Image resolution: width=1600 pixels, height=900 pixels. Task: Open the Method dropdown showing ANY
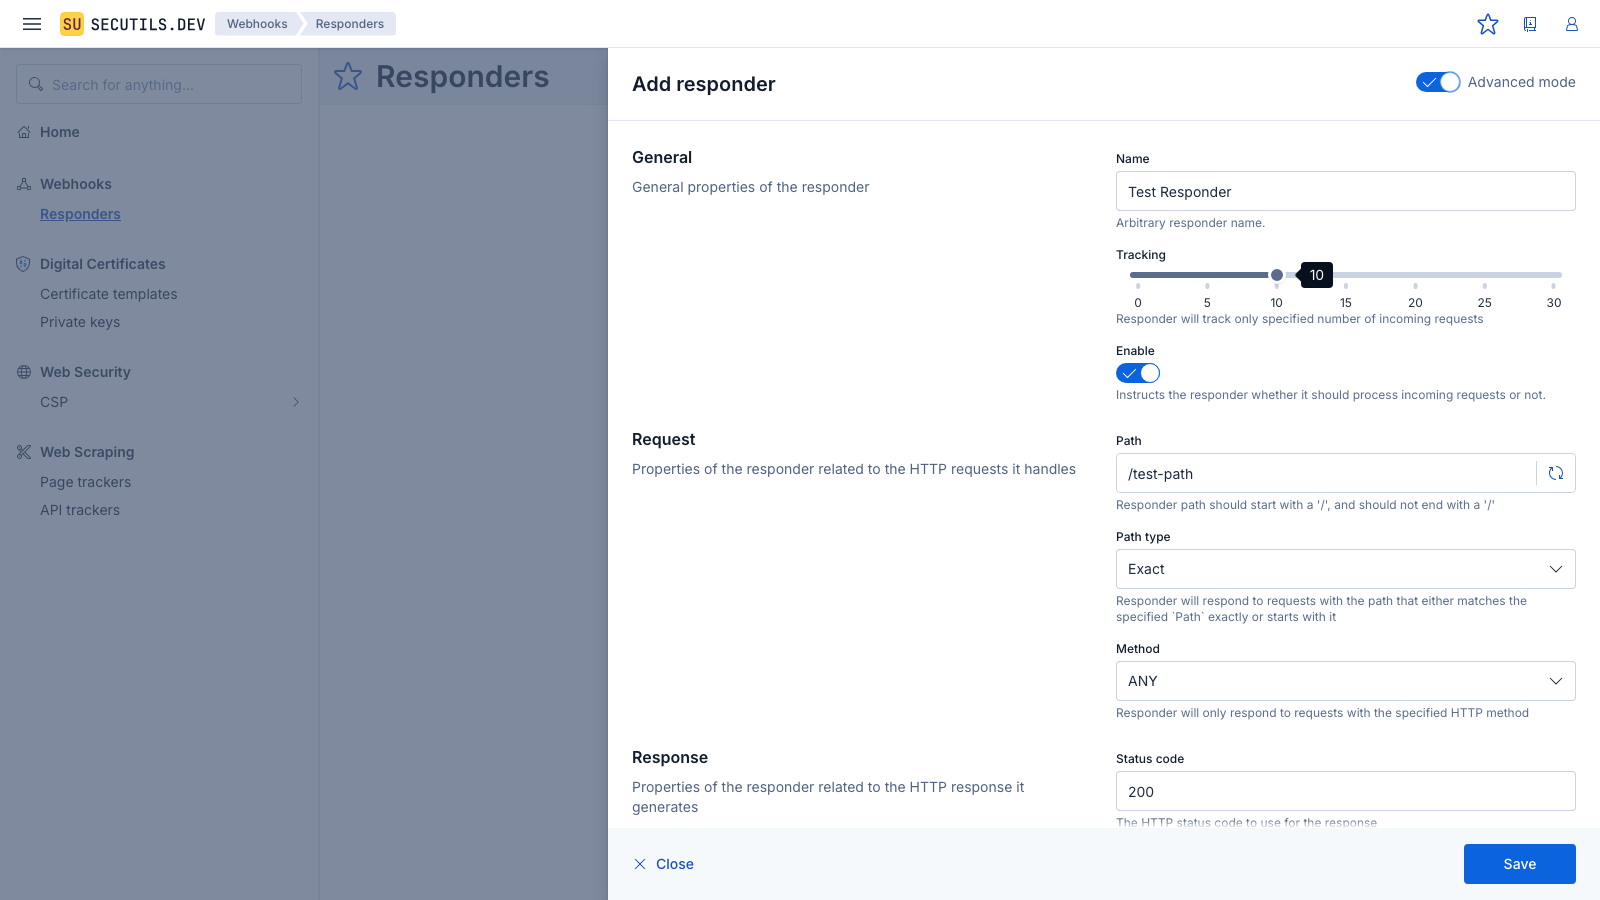coord(1345,681)
